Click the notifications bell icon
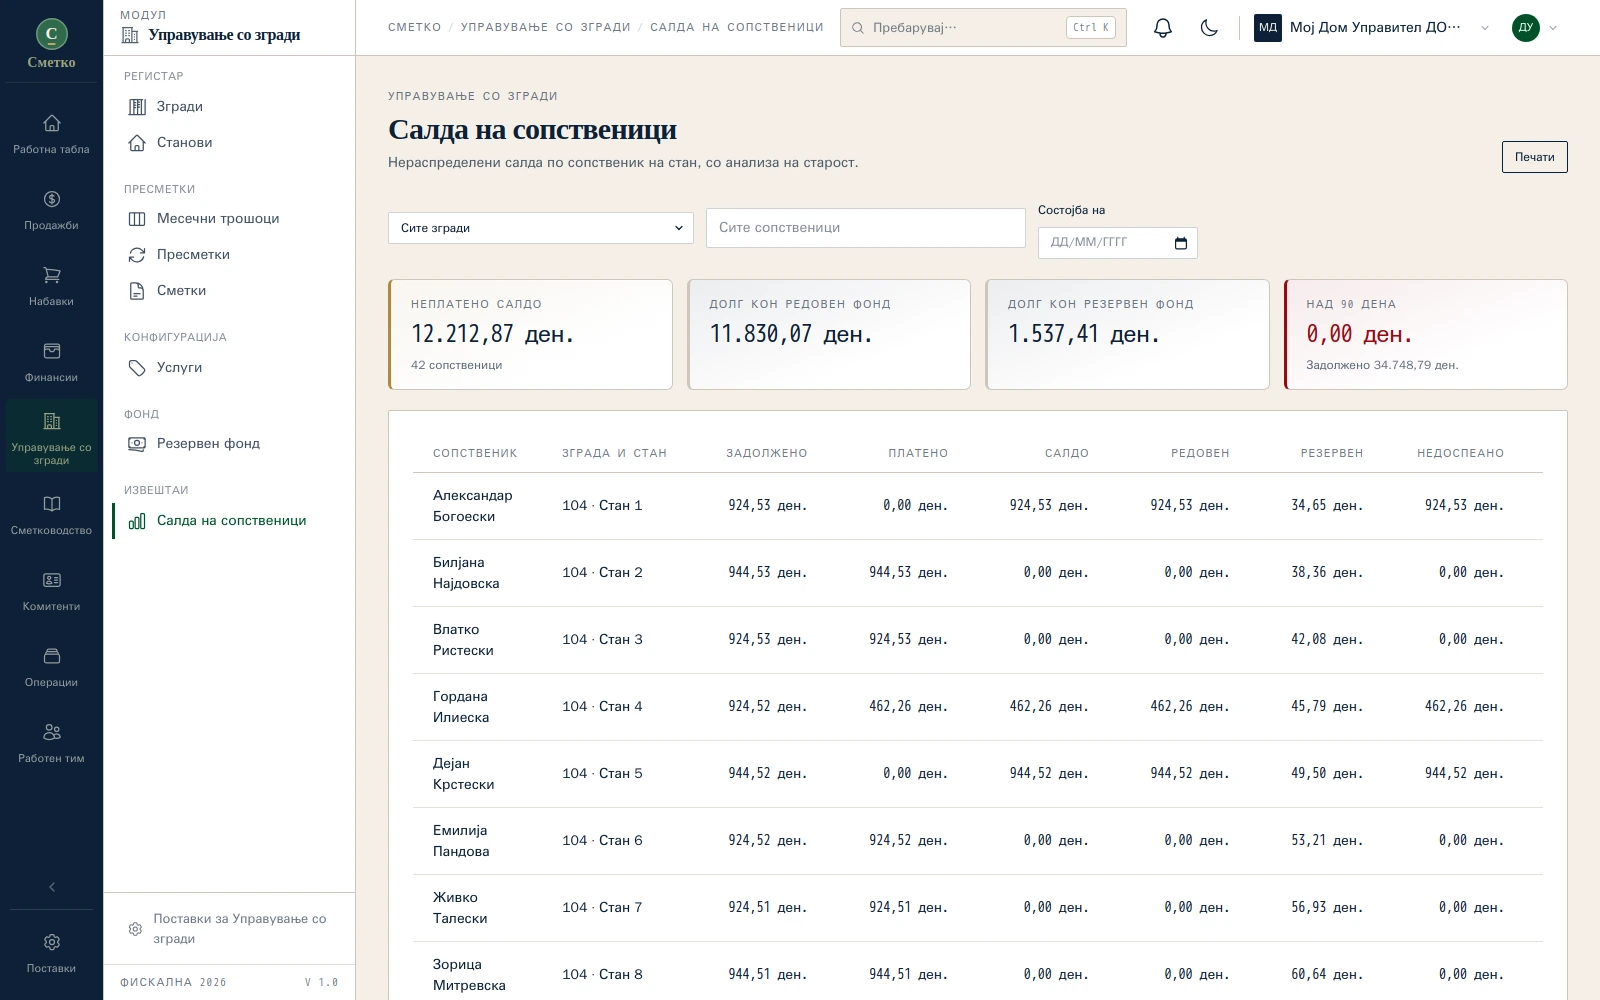This screenshot has width=1600, height=1000. (1163, 28)
